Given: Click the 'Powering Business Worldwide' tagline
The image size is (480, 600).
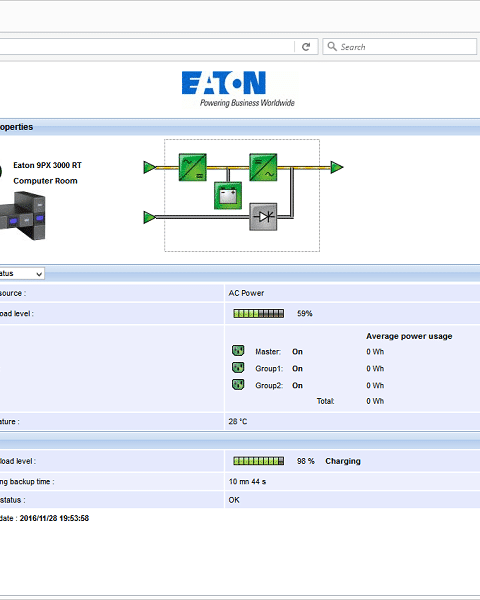Looking at the screenshot, I should point(247,103).
